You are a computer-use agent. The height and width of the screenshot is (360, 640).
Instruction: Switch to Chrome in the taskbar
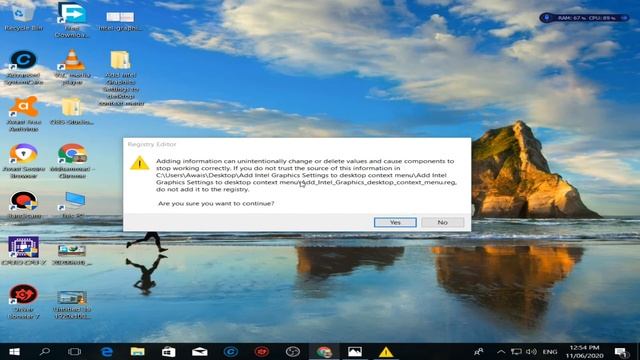(x=324, y=352)
